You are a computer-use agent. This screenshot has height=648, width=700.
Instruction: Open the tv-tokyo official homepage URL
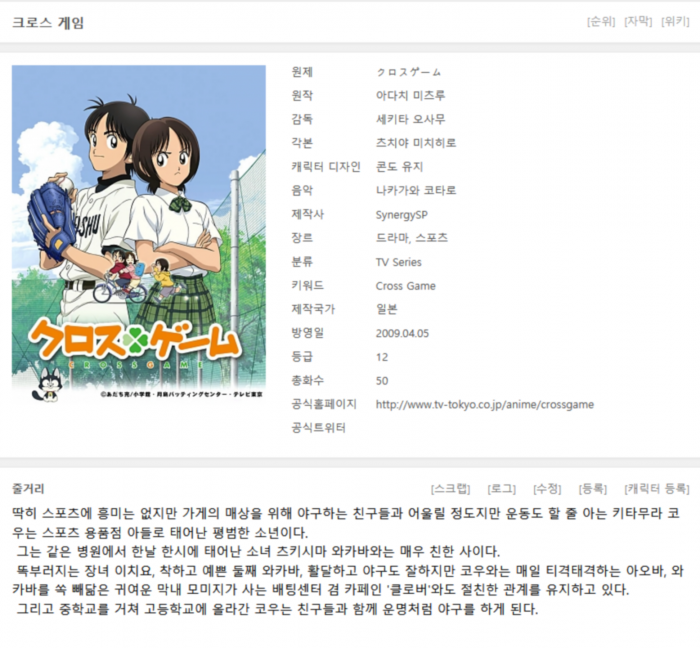coord(485,404)
